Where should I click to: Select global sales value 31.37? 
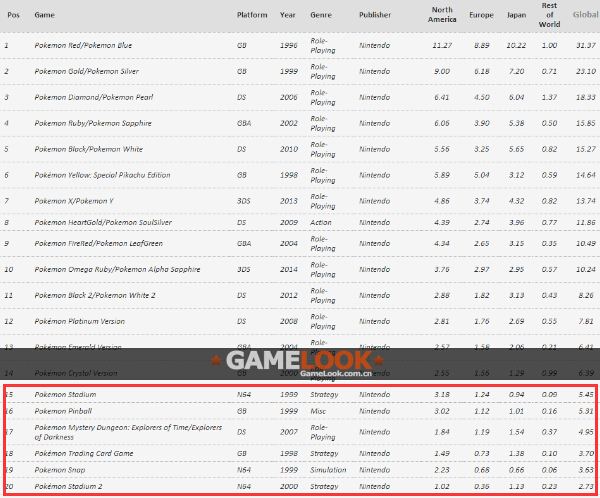click(586, 45)
